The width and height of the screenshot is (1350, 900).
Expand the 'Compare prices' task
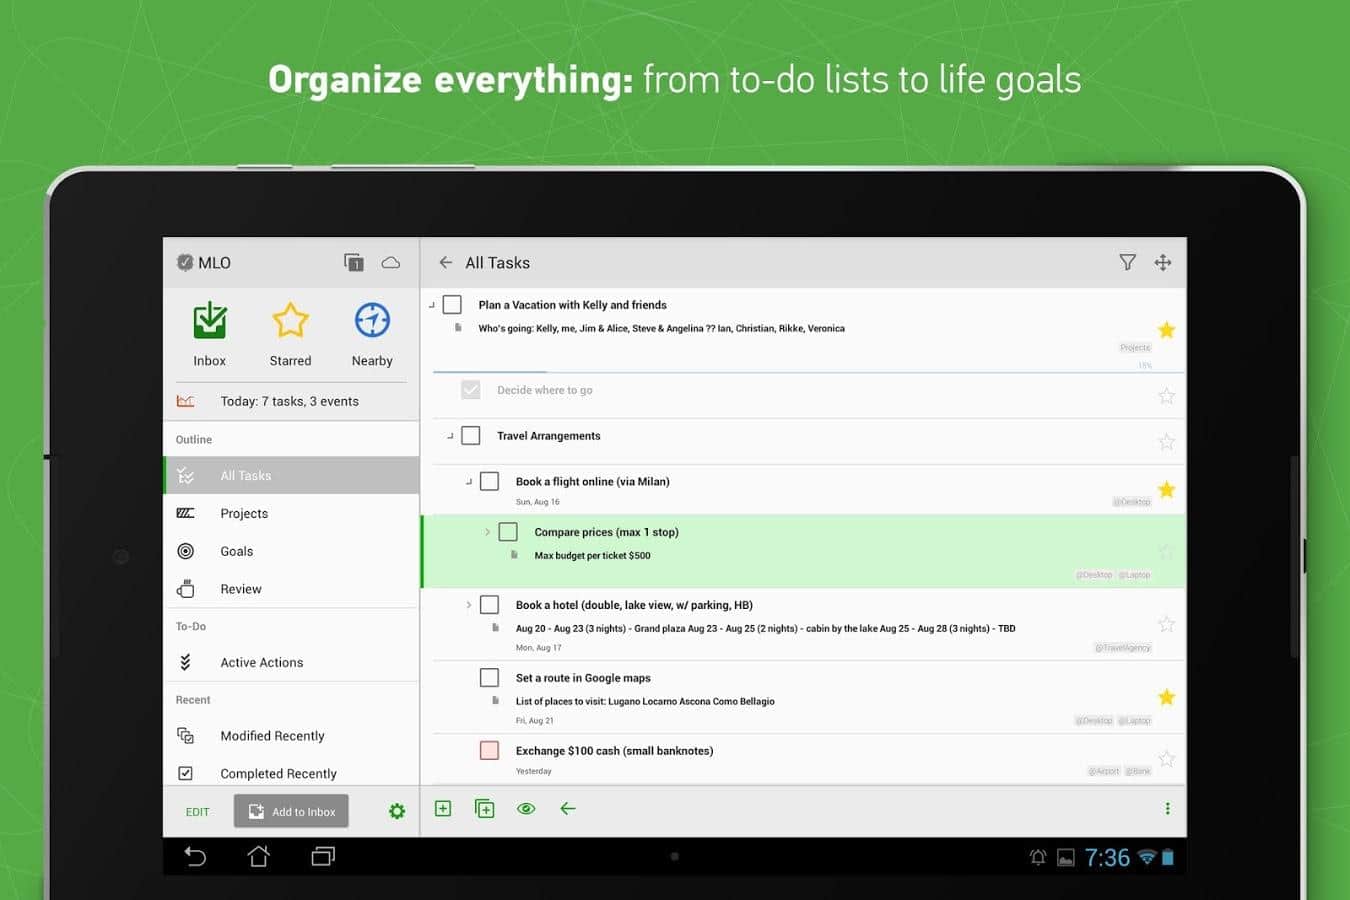point(487,532)
